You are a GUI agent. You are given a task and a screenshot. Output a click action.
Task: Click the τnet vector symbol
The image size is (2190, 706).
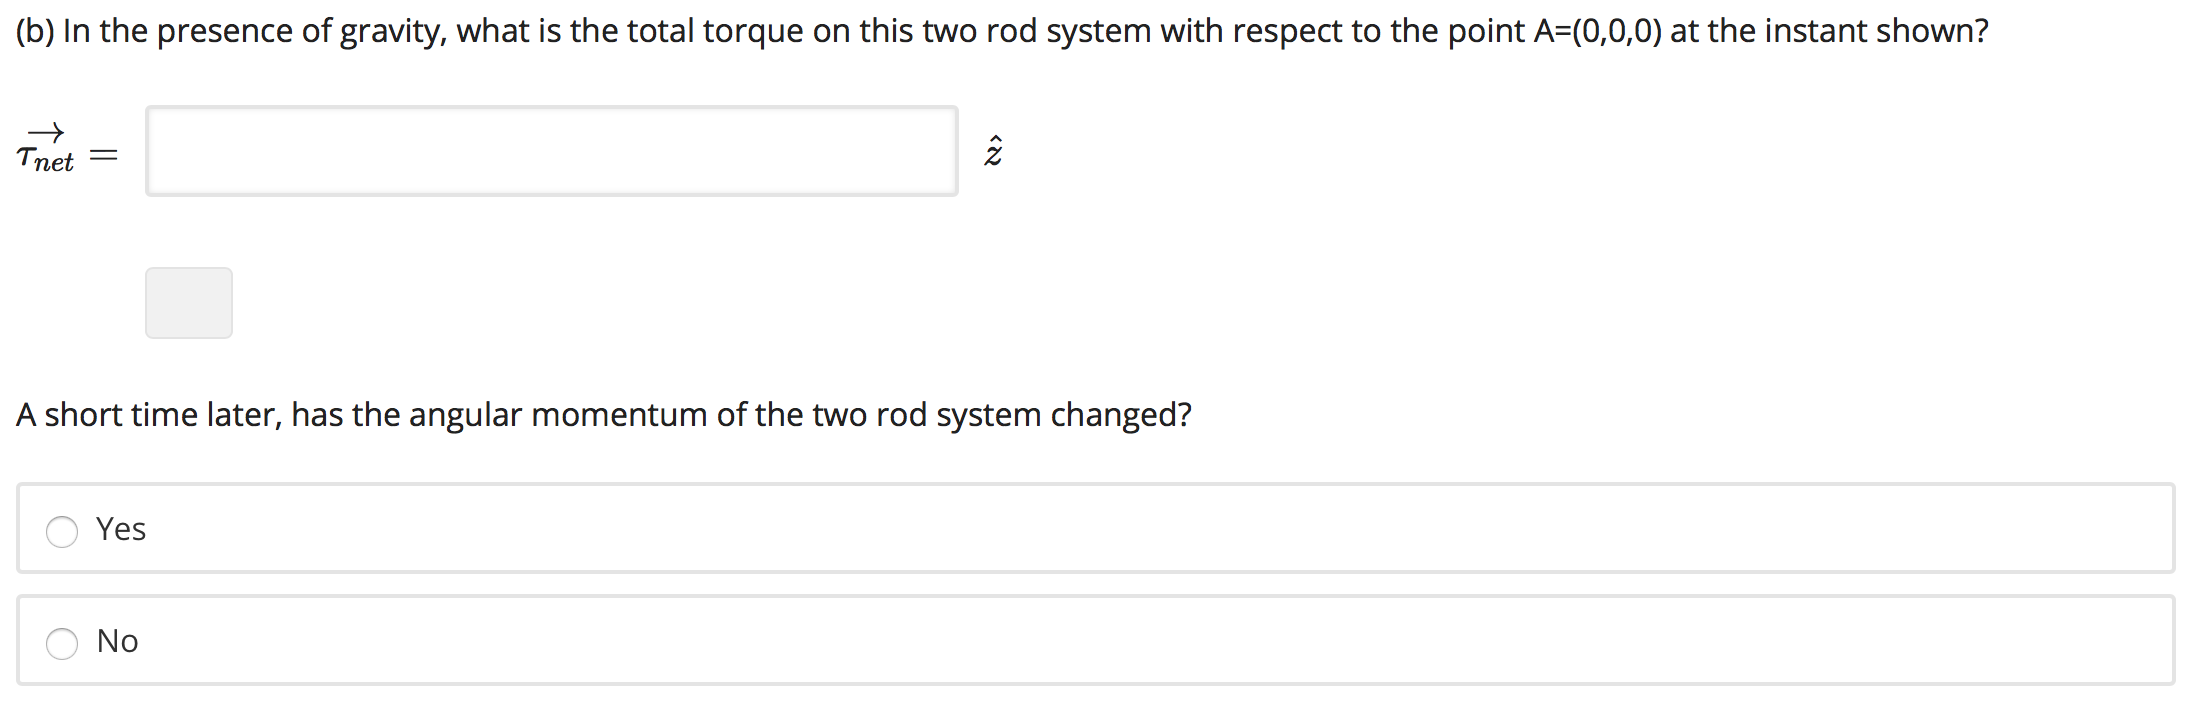point(47,152)
